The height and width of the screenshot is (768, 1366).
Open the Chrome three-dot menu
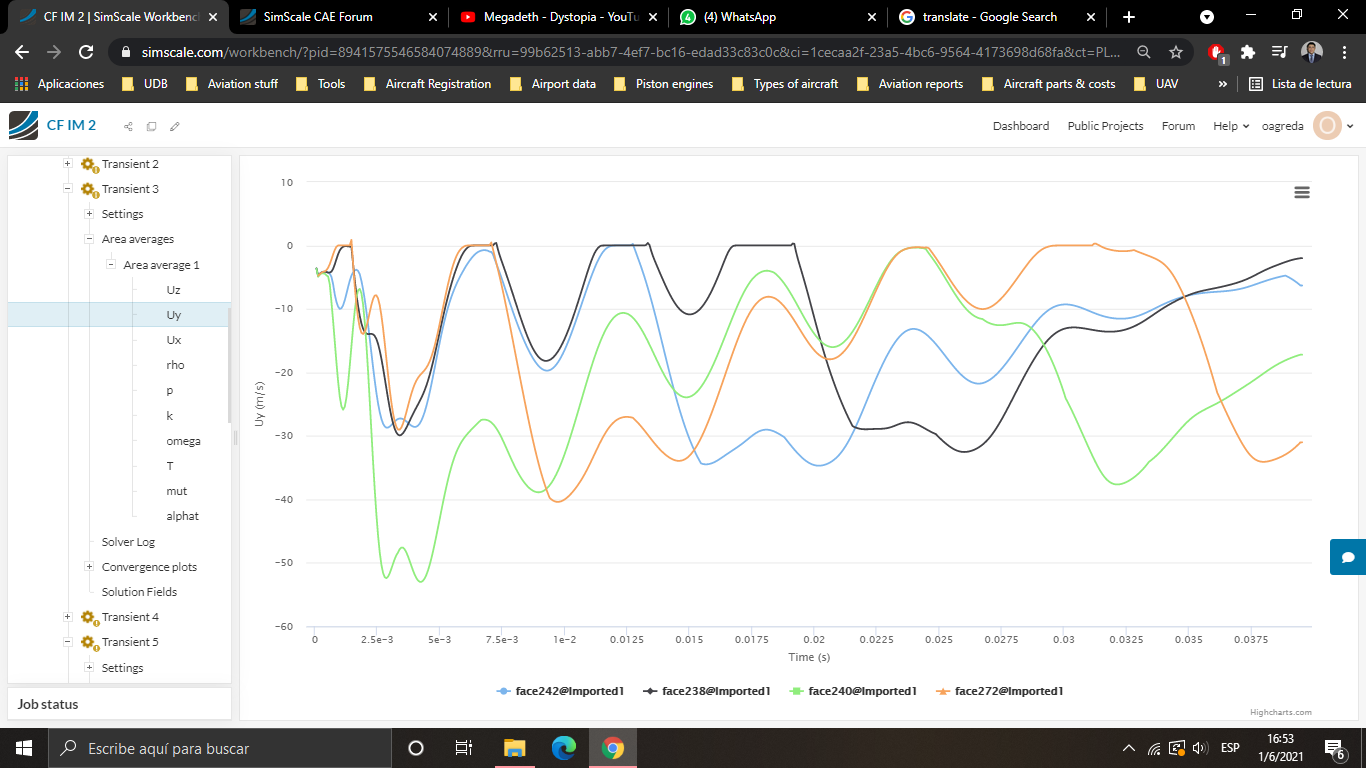point(1345,52)
